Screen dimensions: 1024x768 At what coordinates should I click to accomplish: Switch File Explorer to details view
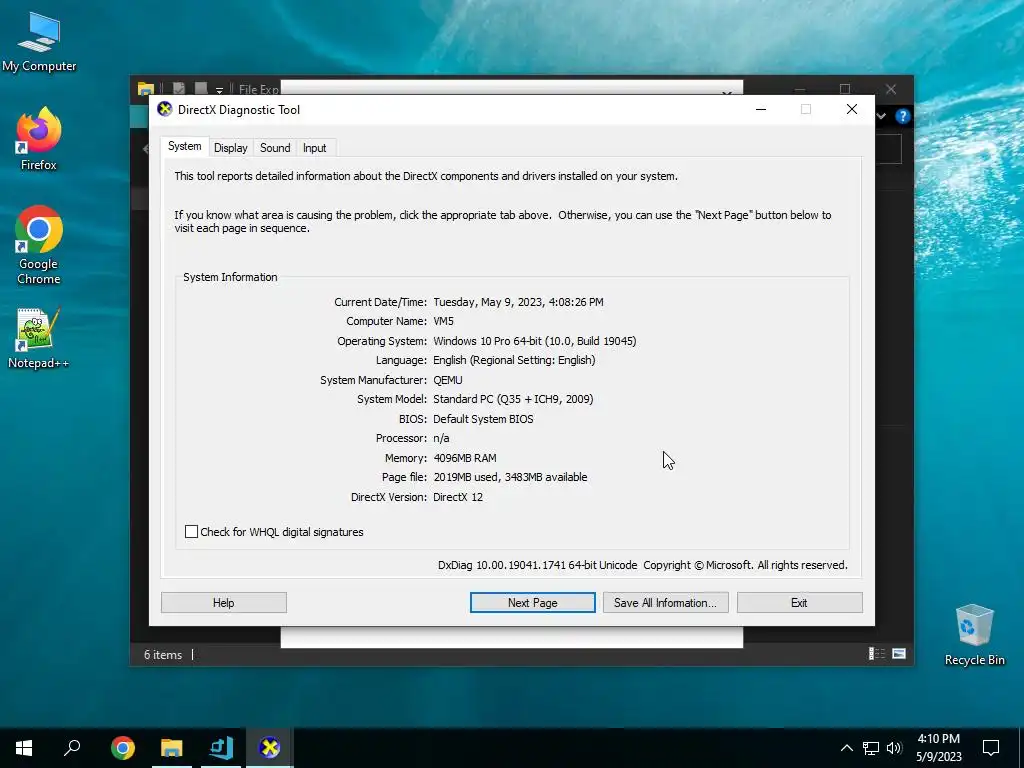click(876, 654)
